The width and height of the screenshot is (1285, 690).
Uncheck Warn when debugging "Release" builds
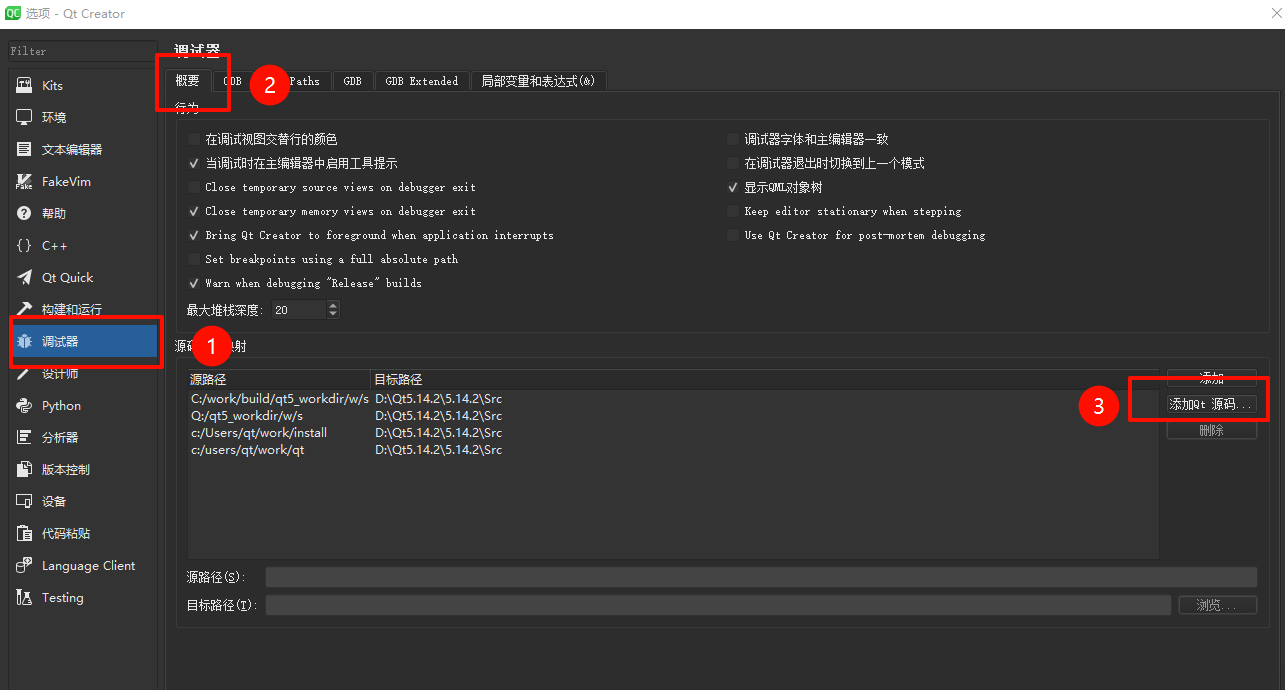pos(194,284)
